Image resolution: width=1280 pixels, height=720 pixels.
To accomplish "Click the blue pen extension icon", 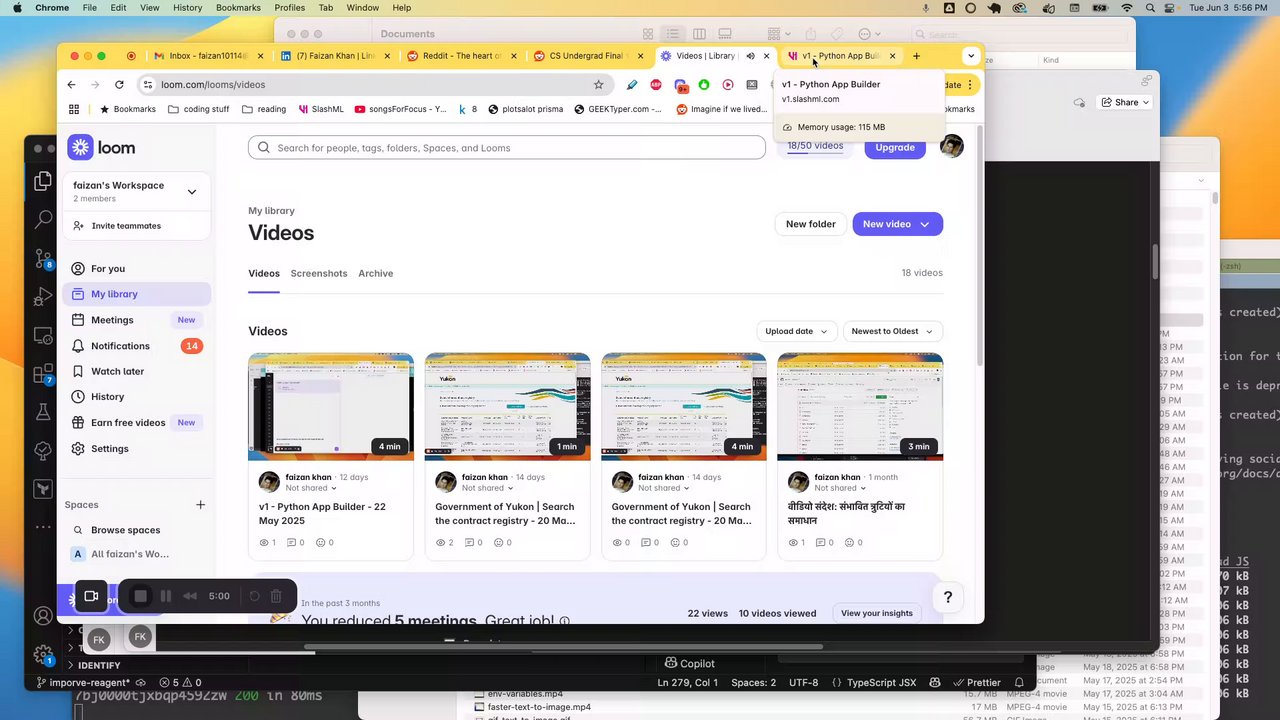I will (632, 85).
